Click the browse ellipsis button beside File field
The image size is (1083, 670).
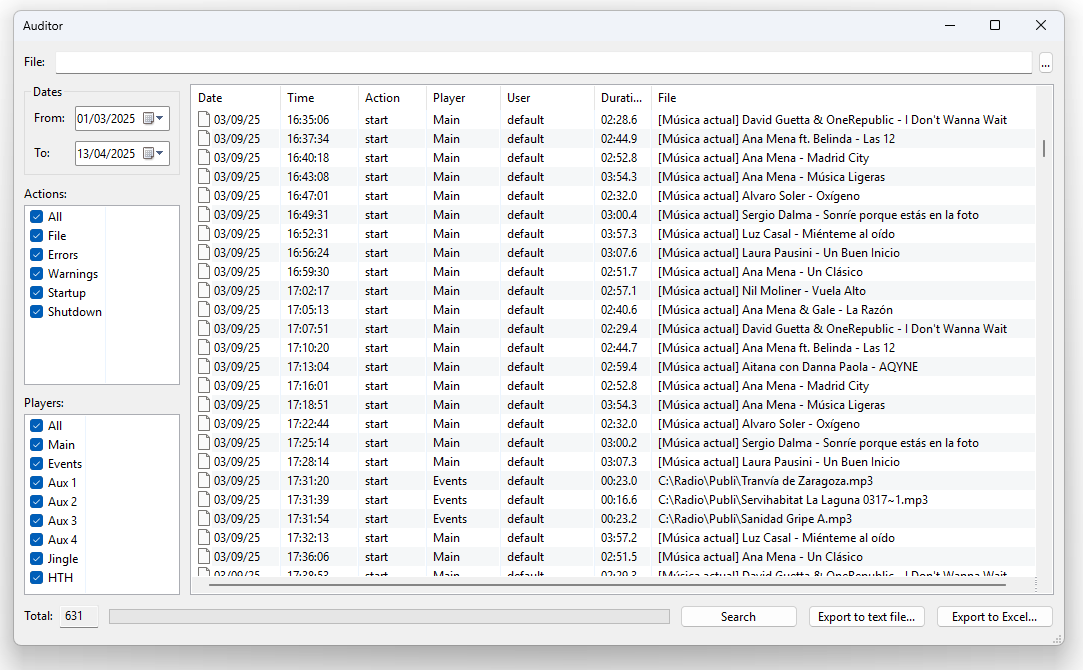coord(1045,63)
